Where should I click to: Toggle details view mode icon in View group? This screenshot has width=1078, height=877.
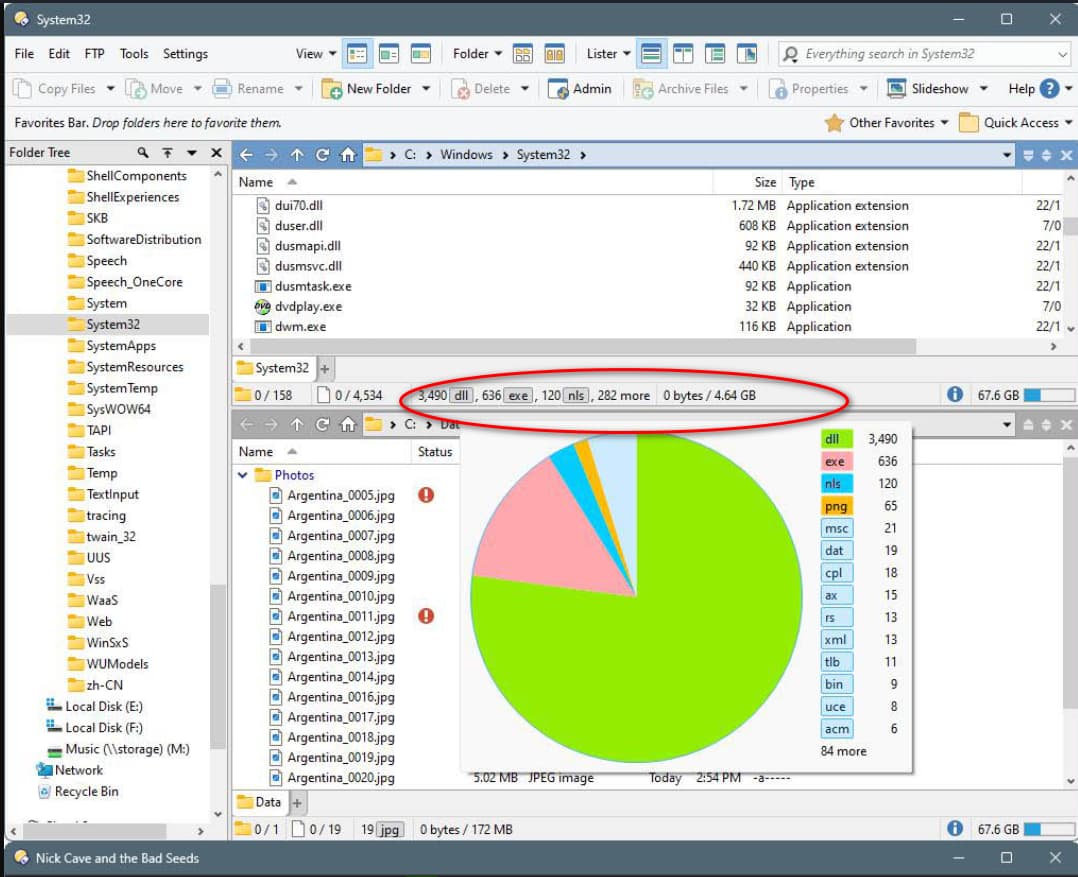point(358,54)
